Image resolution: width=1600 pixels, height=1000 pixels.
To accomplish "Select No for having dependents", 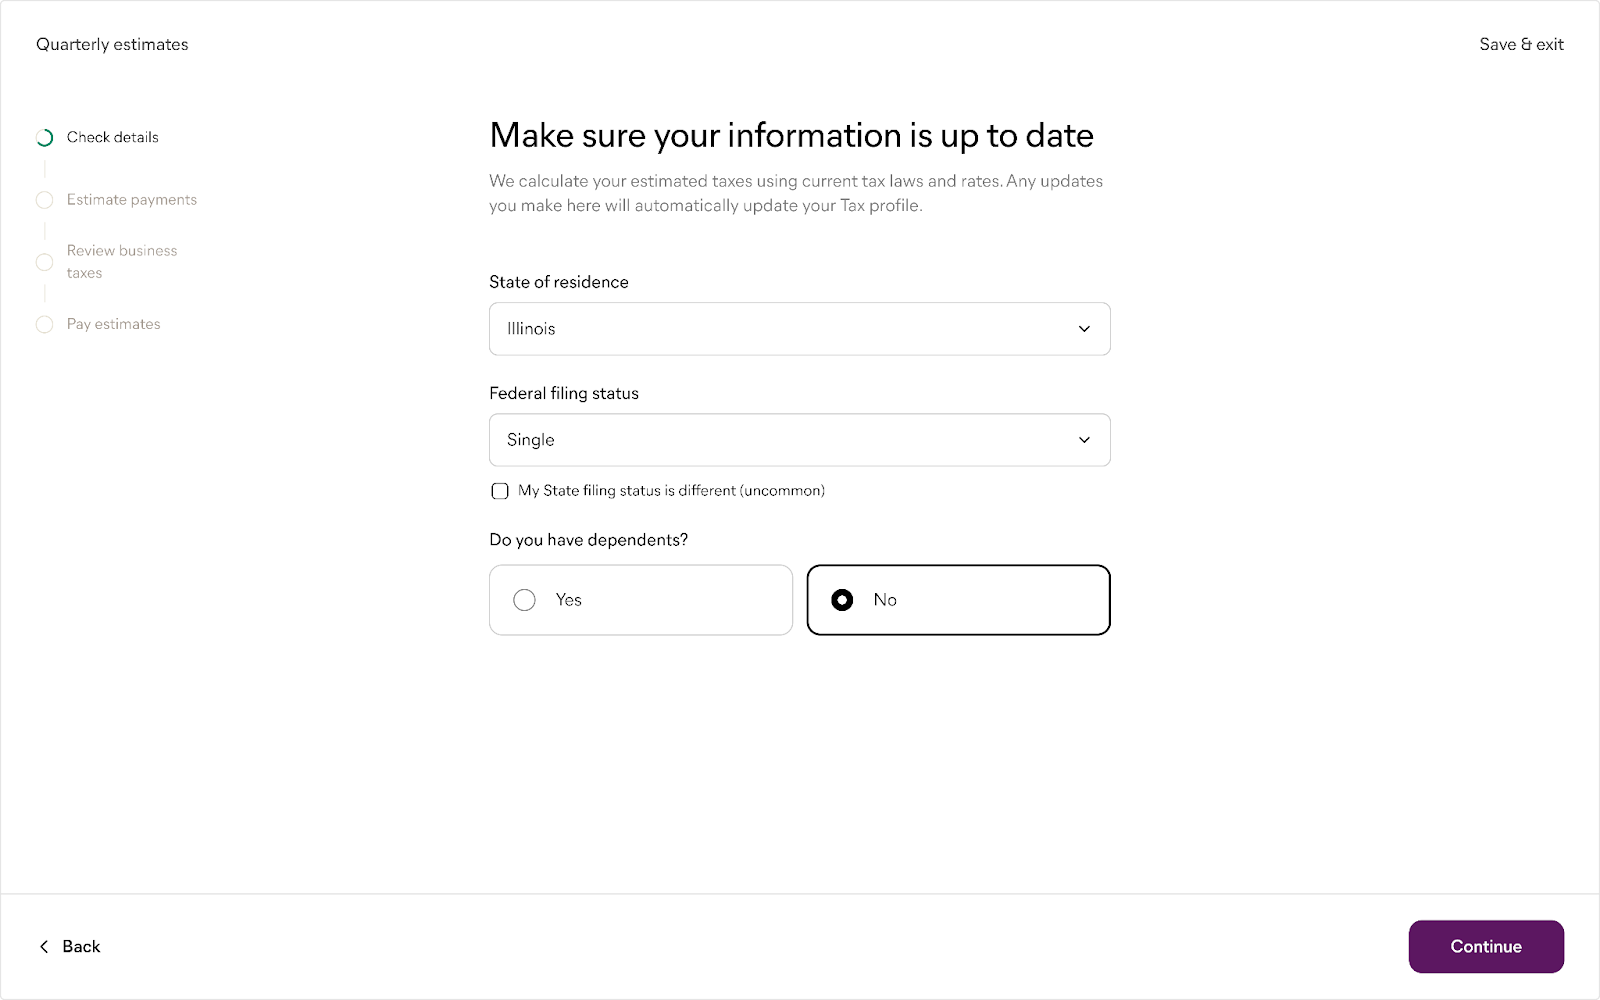I will pyautogui.click(x=842, y=600).
